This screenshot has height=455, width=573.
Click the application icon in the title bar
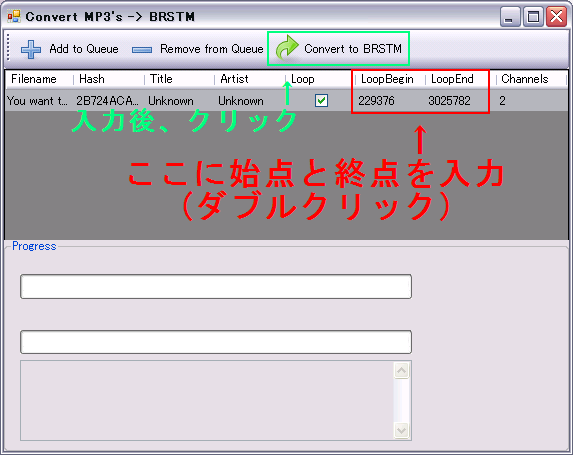(14, 16)
